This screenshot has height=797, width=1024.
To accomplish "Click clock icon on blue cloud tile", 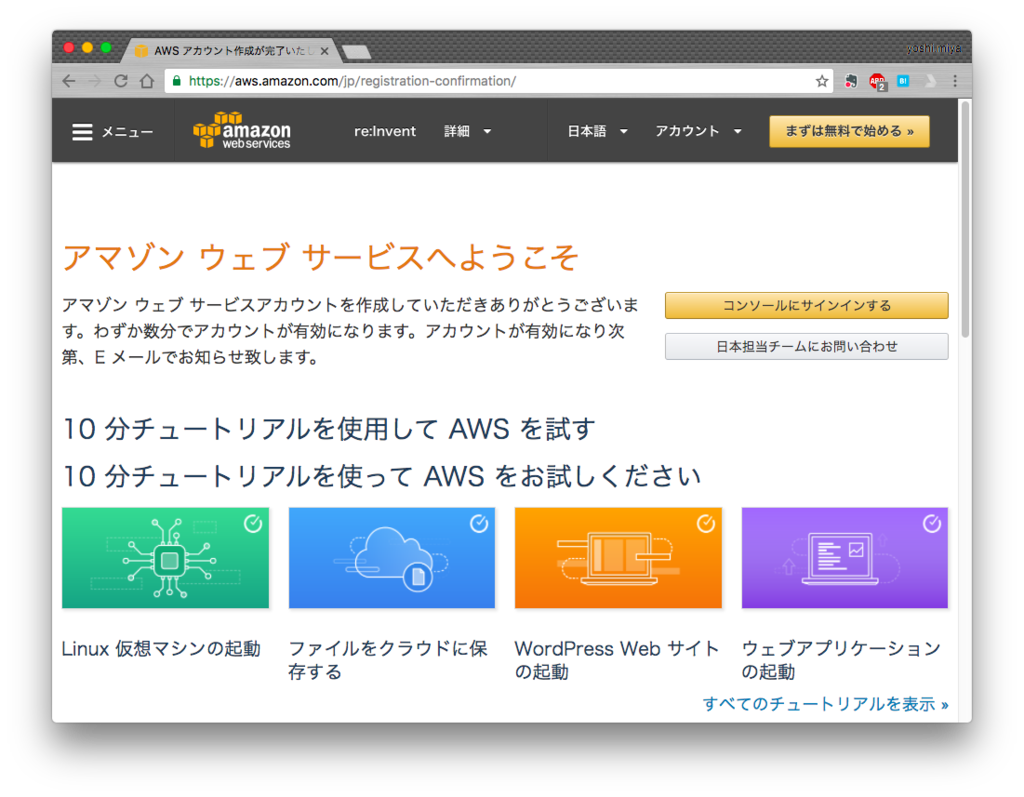I will click(x=479, y=523).
